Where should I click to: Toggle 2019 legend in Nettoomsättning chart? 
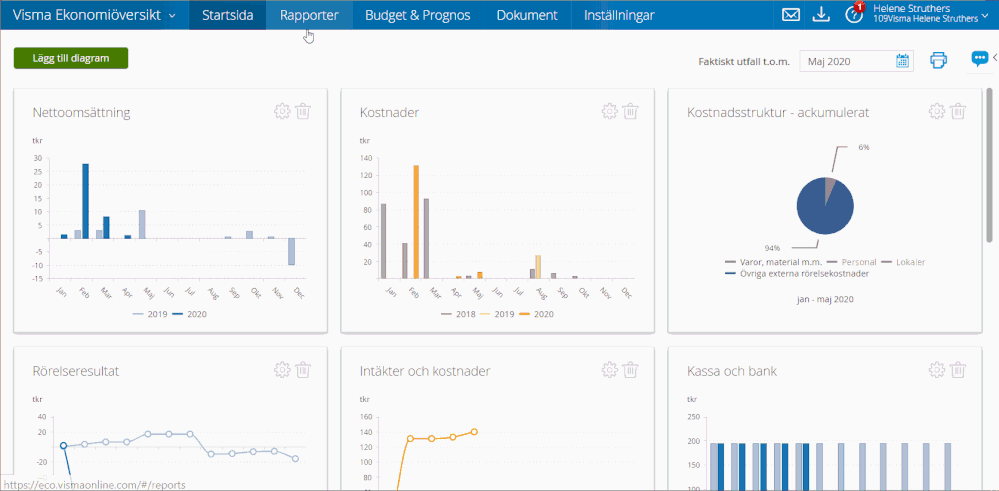pyautogui.click(x=150, y=314)
